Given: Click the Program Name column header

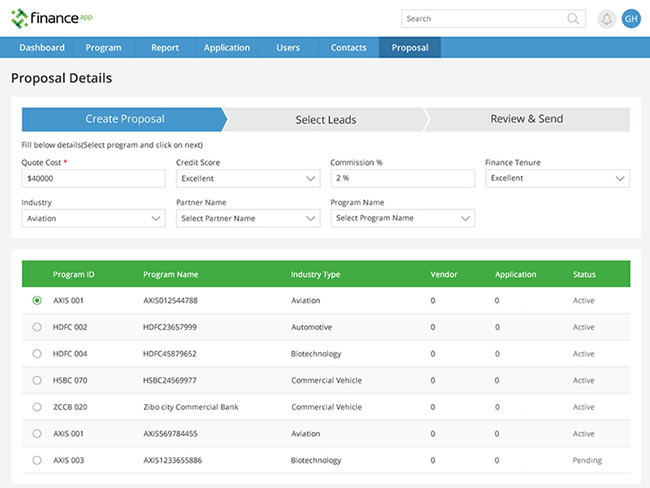Looking at the screenshot, I should pyautogui.click(x=171, y=274).
